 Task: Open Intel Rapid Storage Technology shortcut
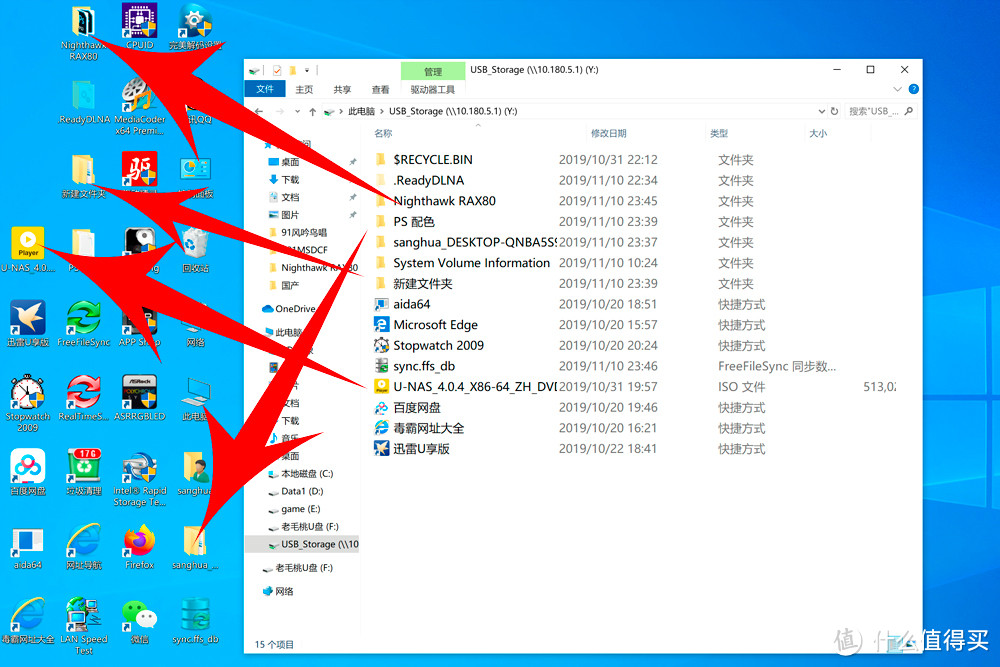click(140, 478)
